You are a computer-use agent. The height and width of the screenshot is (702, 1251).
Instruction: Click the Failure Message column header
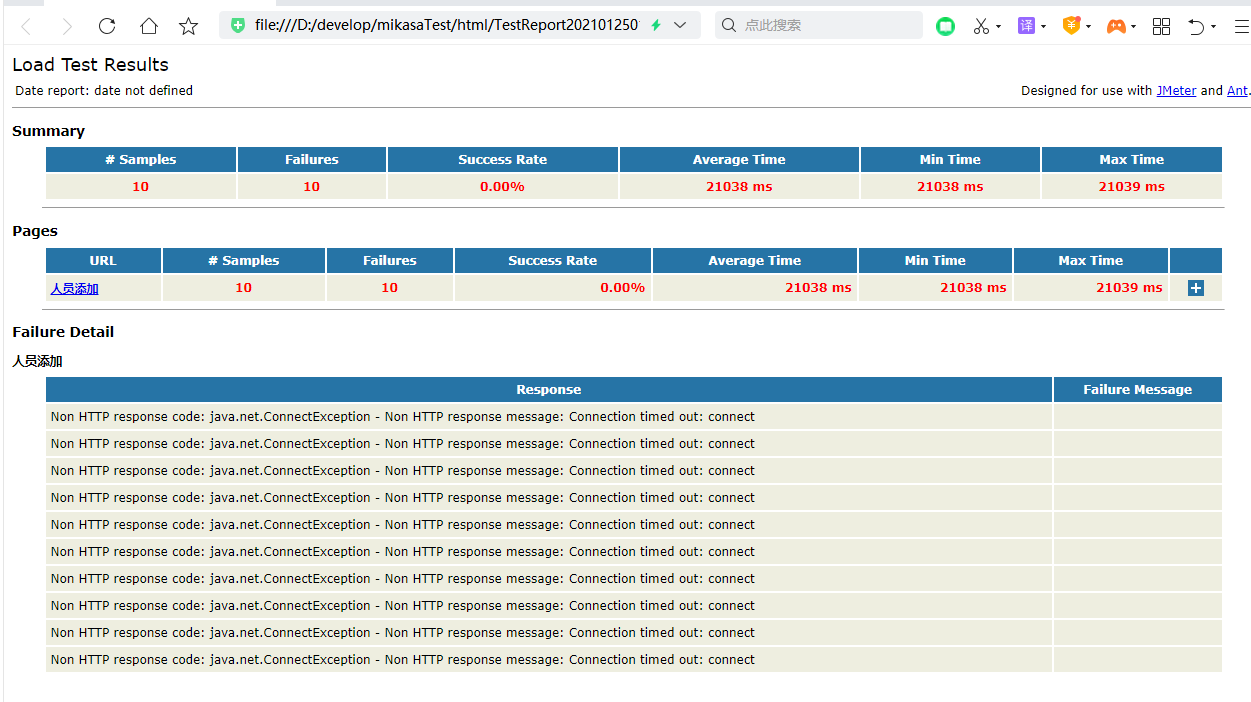(x=1138, y=389)
